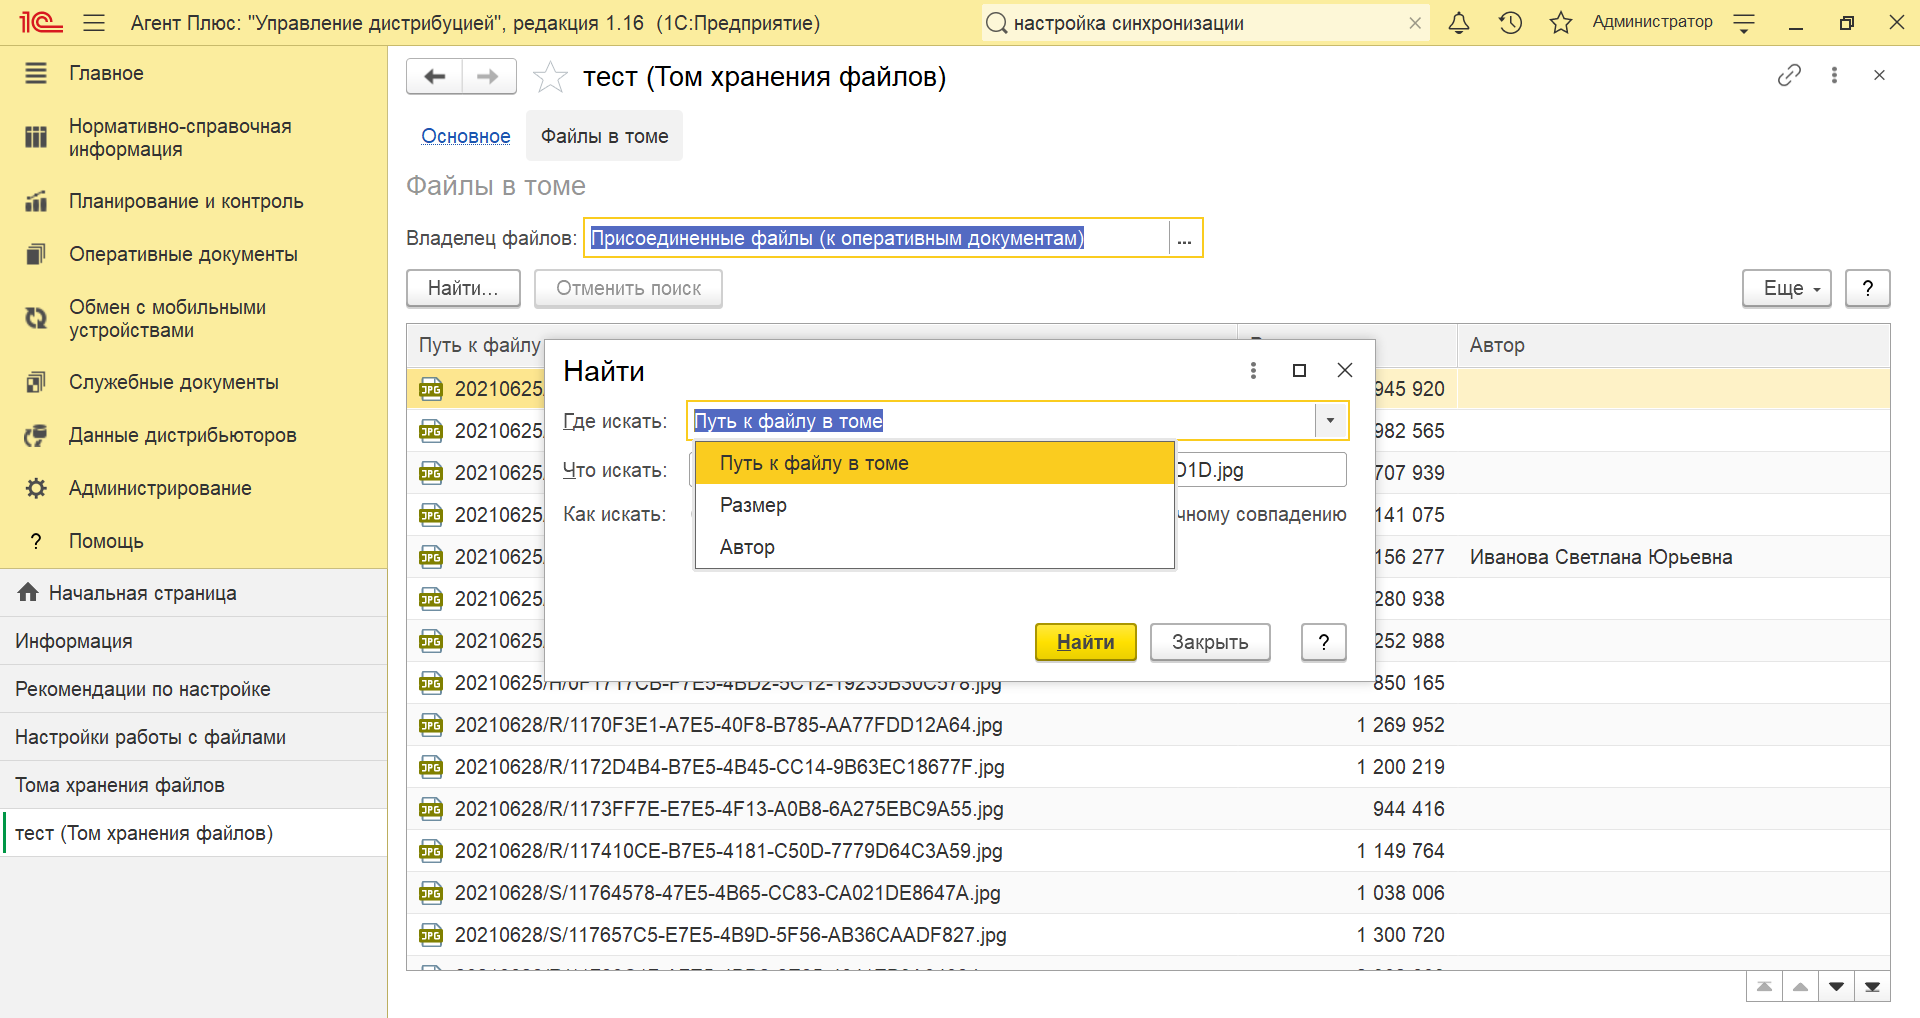Select the Файлы в томе tab
Viewport: 1920px width, 1018px height.
pos(604,136)
